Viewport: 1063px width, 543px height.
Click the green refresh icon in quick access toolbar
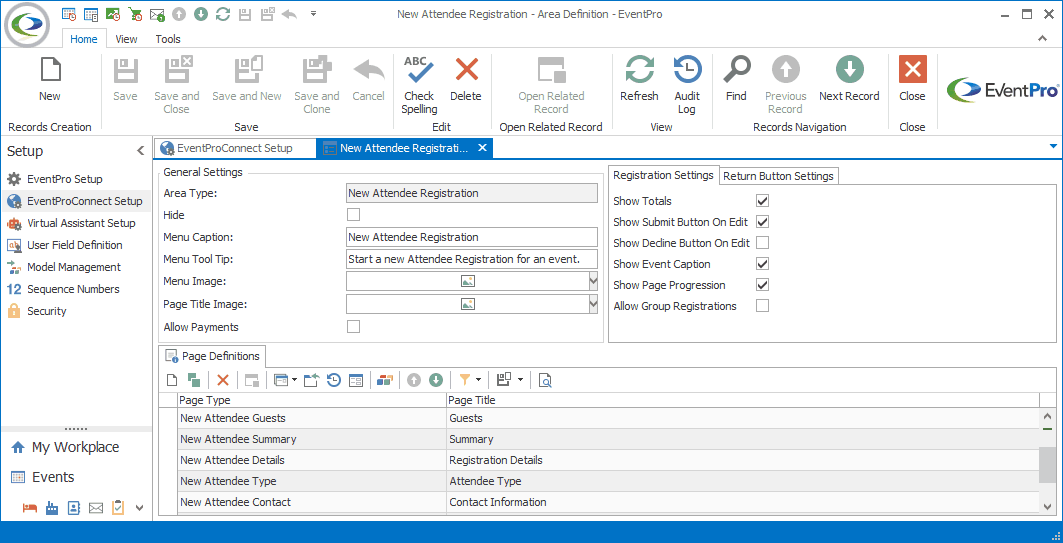[222, 14]
